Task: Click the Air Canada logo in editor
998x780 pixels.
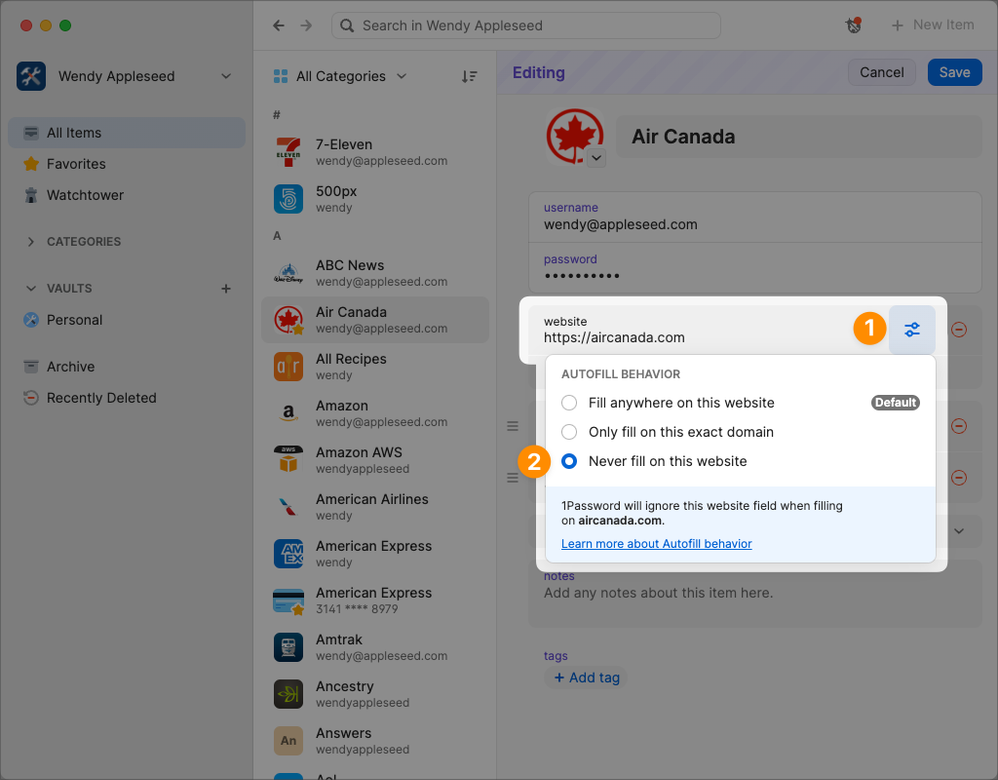Action: click(x=575, y=136)
